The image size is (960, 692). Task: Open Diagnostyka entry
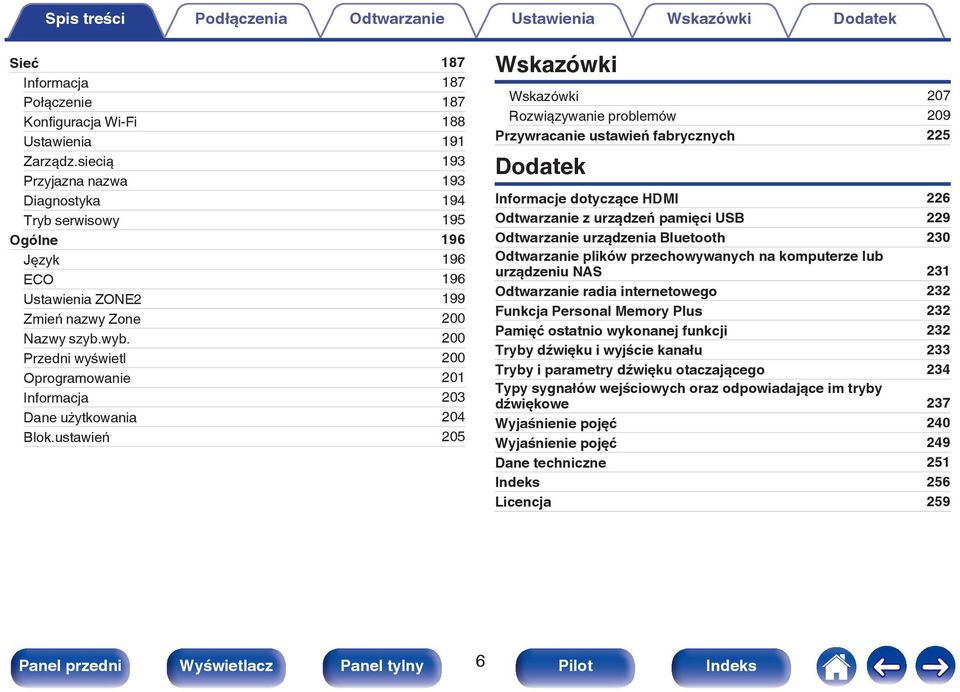pos(244,200)
